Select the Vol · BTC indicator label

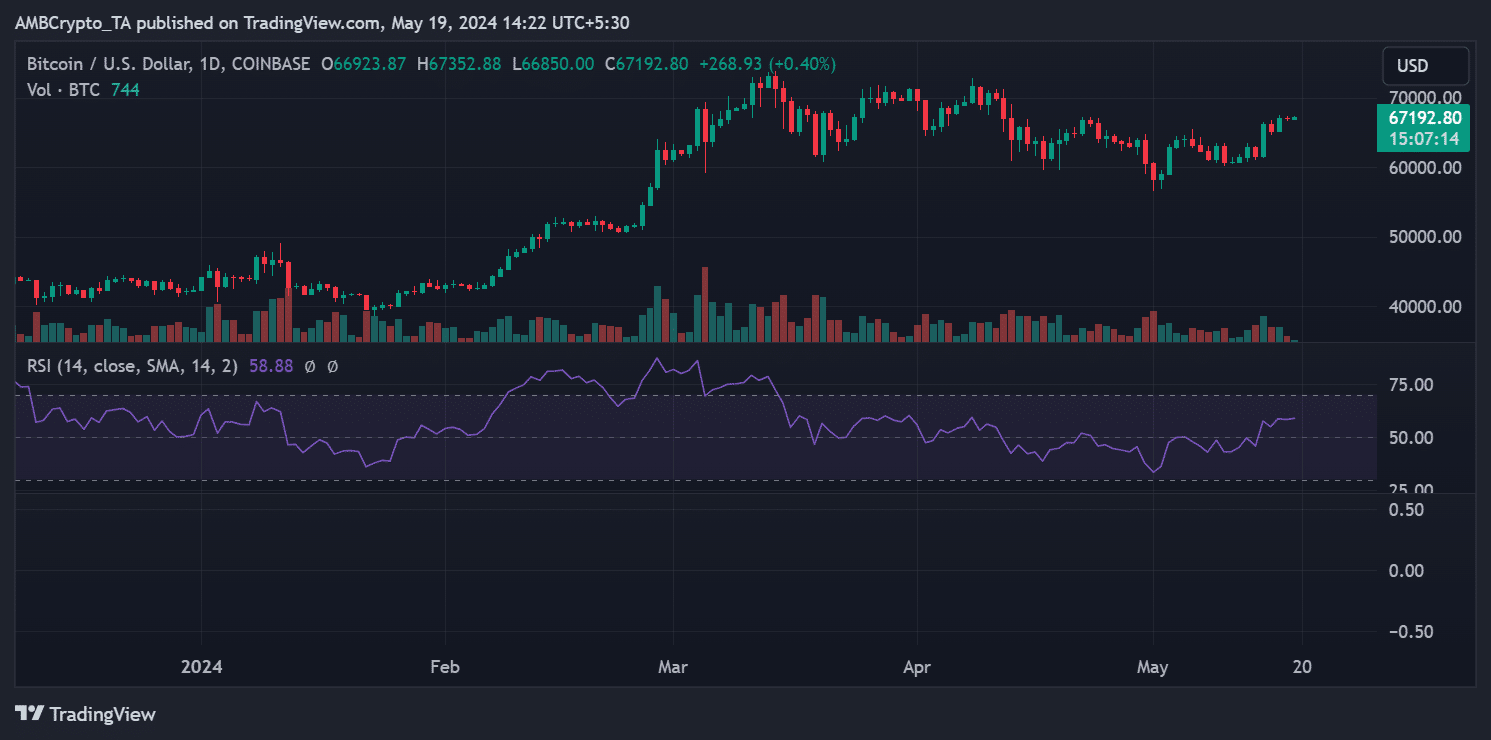pos(65,90)
